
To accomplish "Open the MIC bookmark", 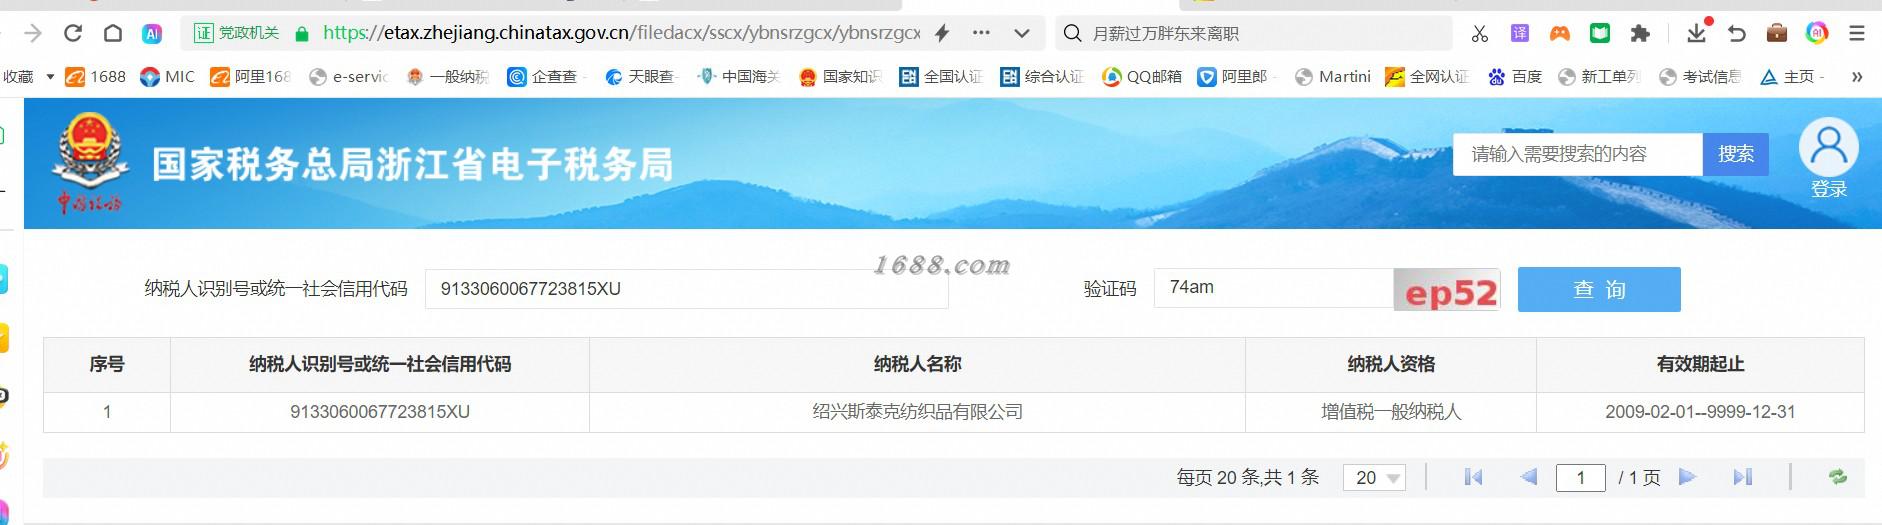I will point(167,77).
